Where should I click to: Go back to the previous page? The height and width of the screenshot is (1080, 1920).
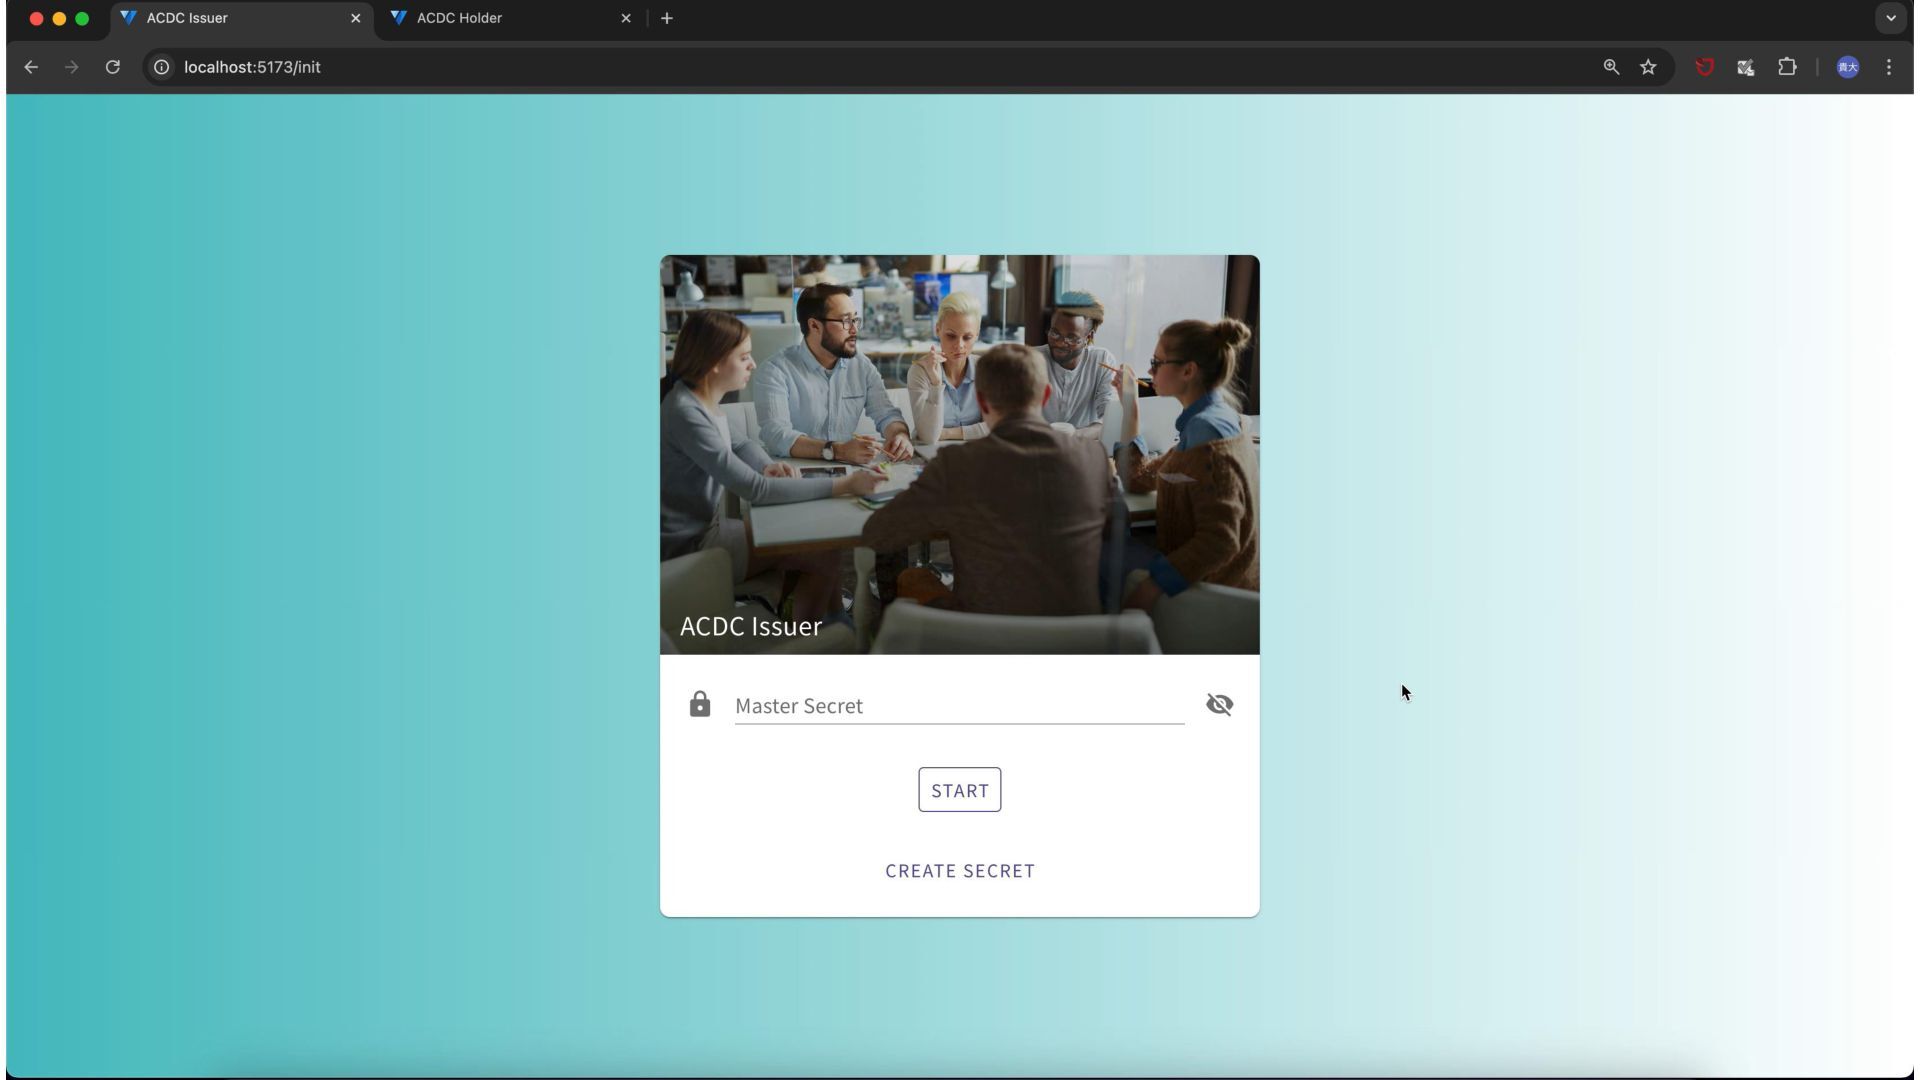coord(31,67)
